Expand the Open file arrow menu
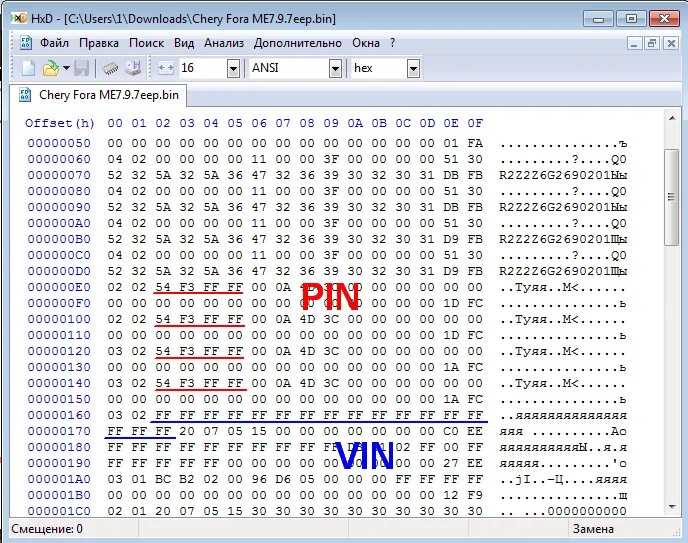 point(66,68)
